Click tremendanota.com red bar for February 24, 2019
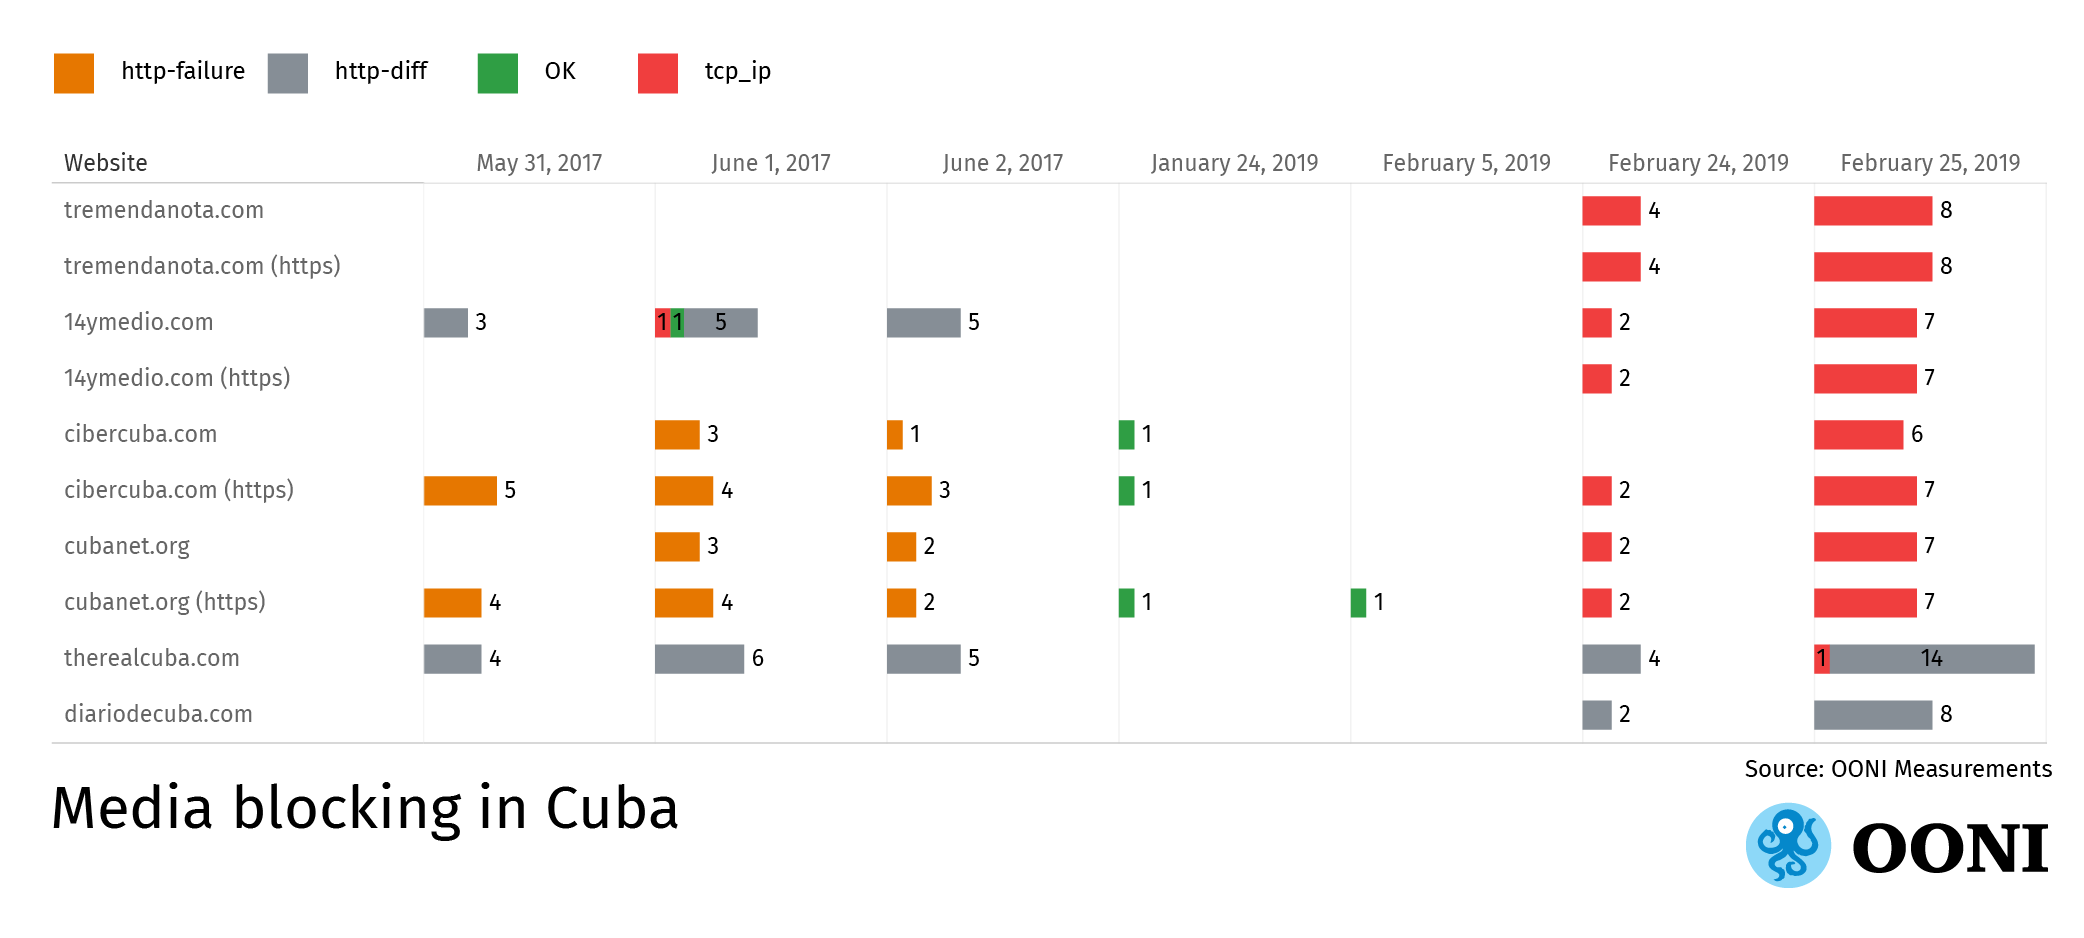The image size is (2084, 938). (x=1611, y=211)
